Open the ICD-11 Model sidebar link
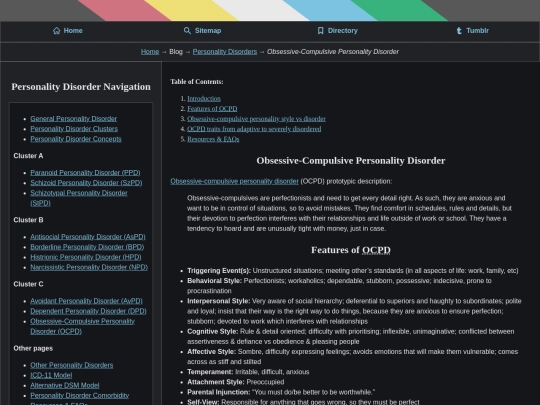The width and height of the screenshot is (540, 405). coord(51,375)
